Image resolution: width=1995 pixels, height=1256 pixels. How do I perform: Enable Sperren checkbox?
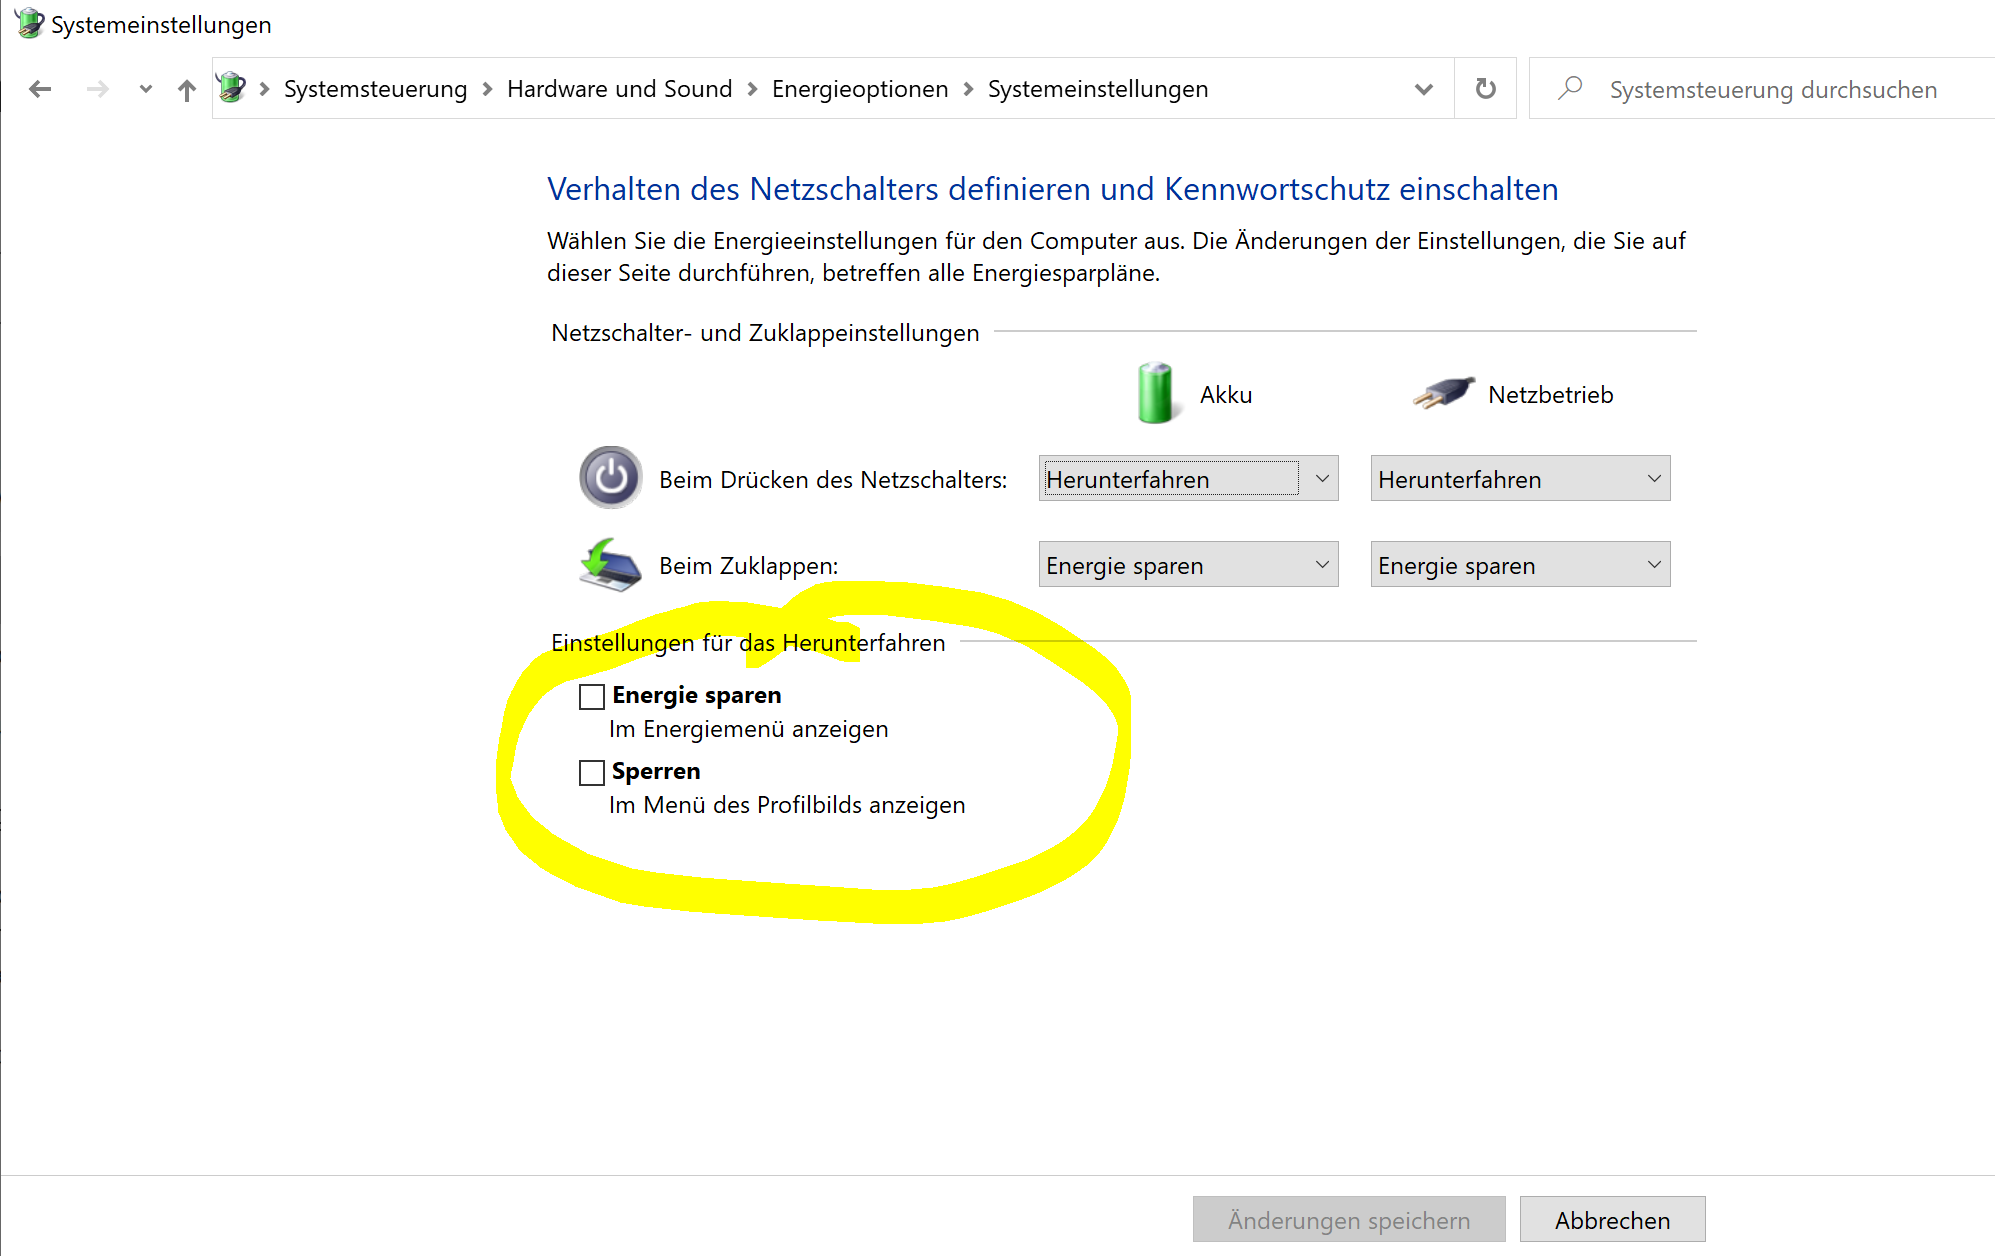tap(592, 772)
